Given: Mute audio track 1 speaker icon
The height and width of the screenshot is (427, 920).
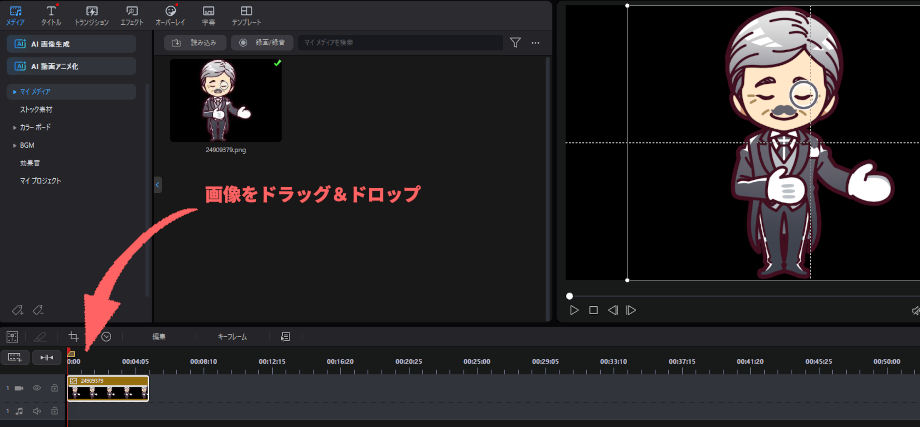Looking at the screenshot, I should coord(37,411).
